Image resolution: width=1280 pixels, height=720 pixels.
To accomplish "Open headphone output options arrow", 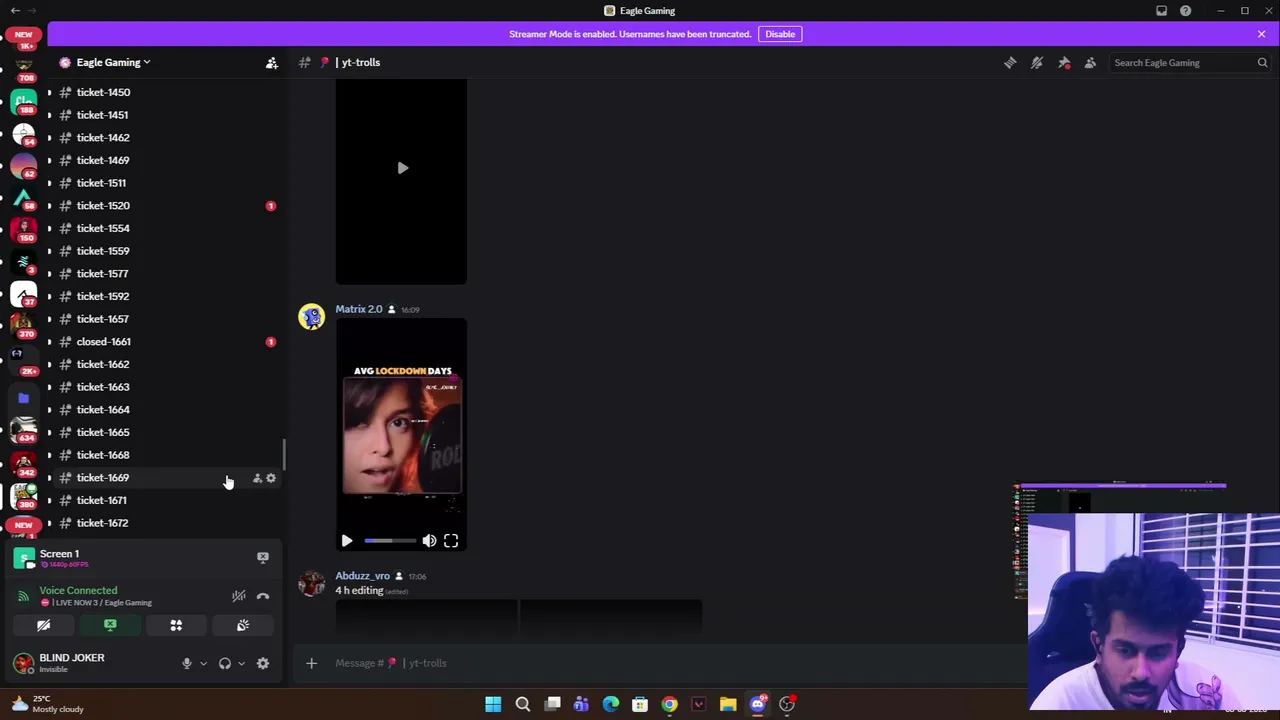I will pos(241,664).
